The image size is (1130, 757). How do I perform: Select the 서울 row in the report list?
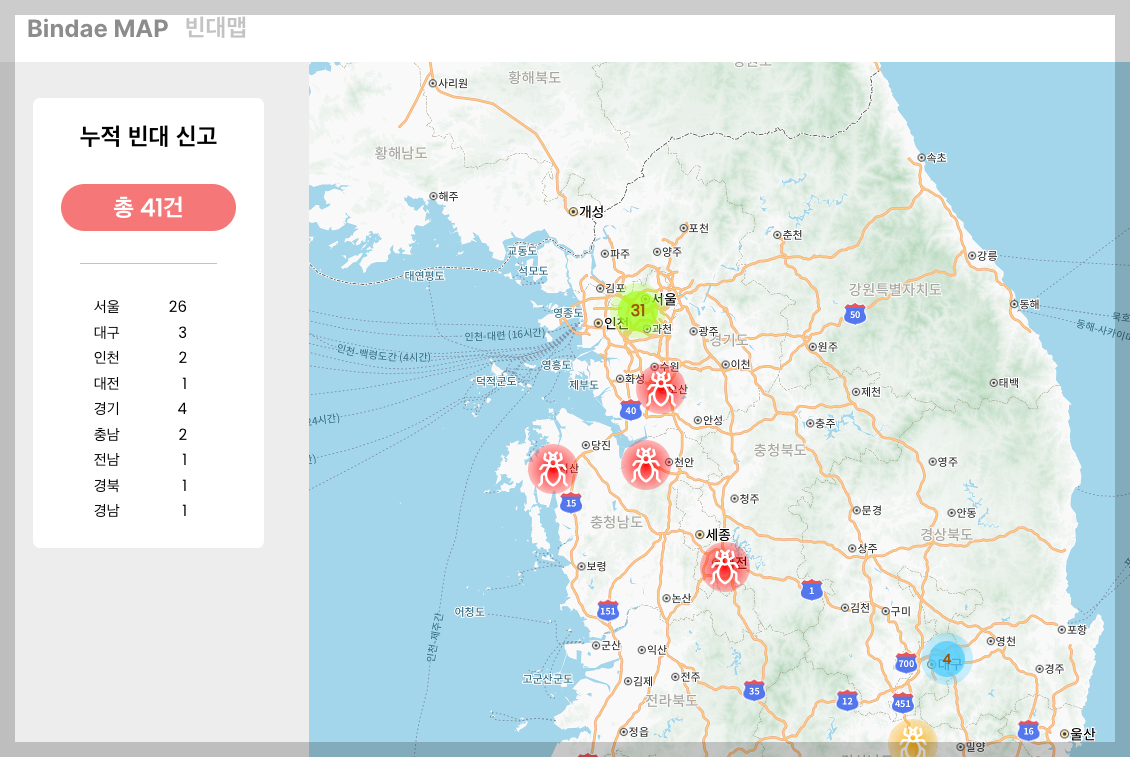[148, 306]
